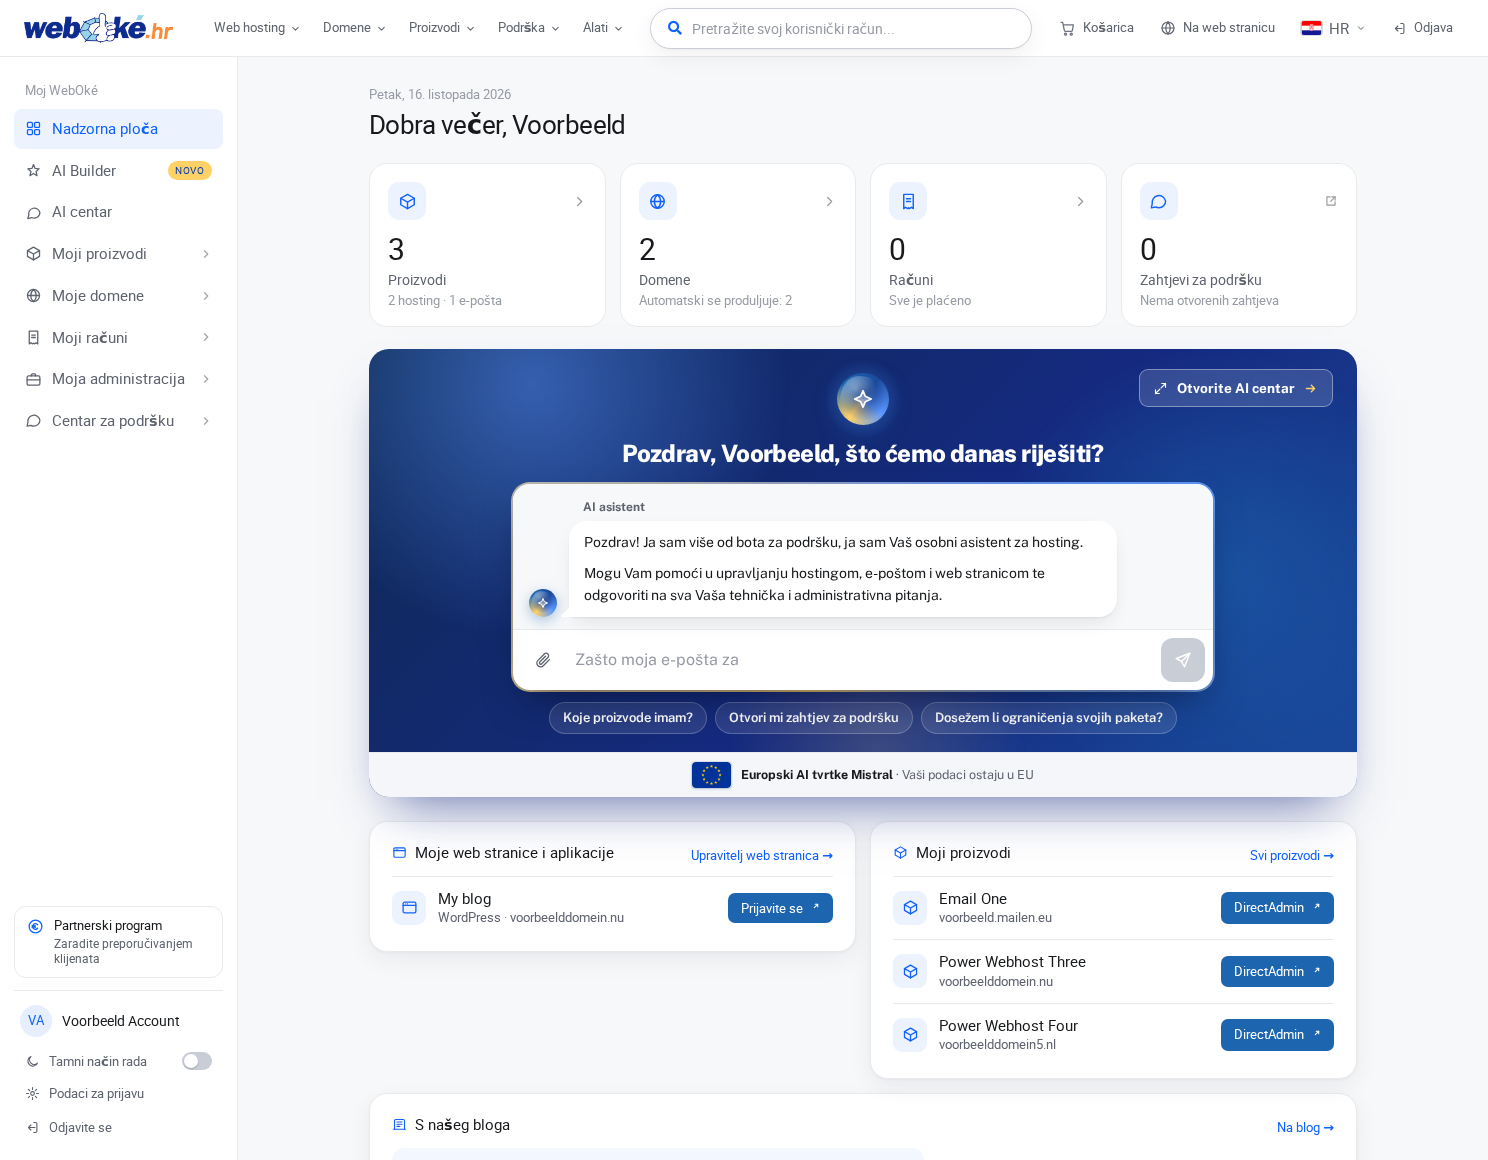Open the Alati dropdown menu

[x=603, y=28]
